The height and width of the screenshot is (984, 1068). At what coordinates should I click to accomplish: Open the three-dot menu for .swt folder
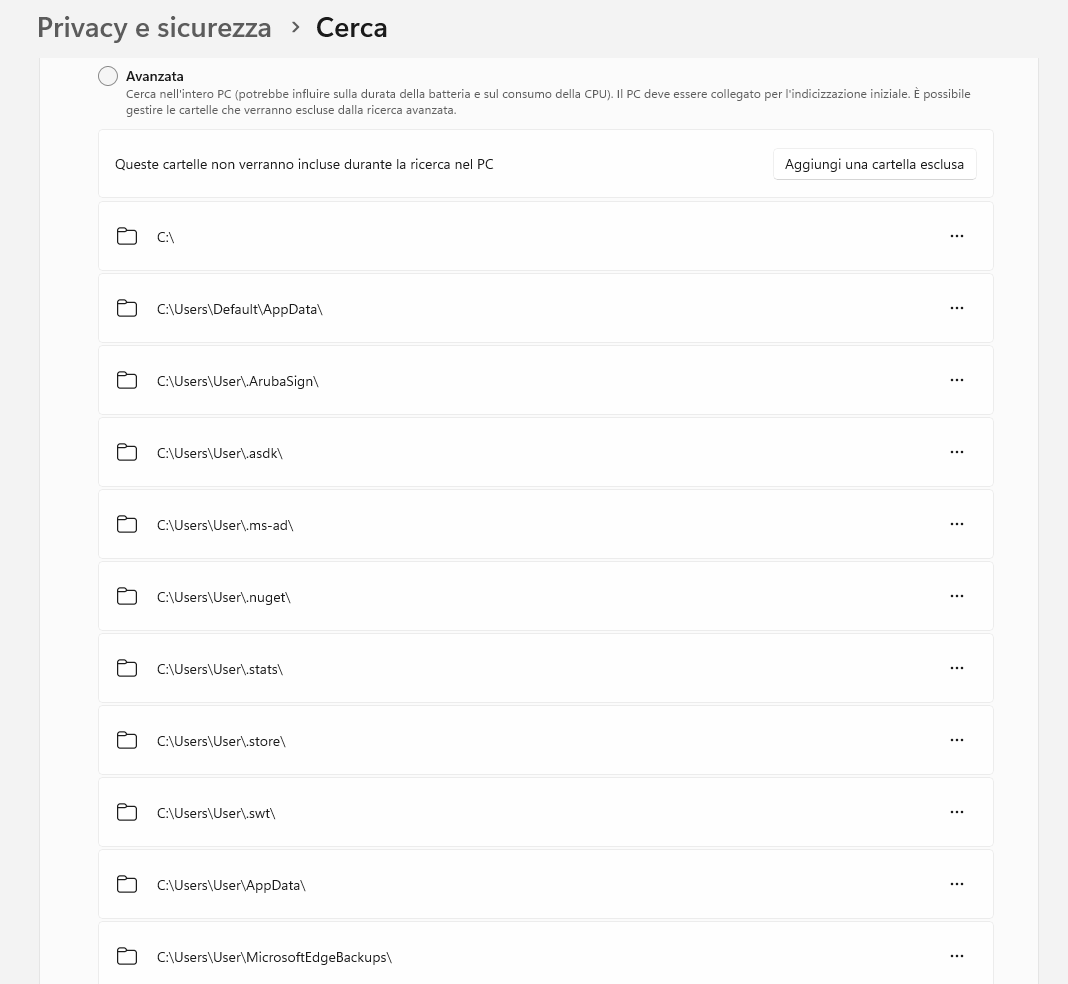pyautogui.click(x=956, y=812)
